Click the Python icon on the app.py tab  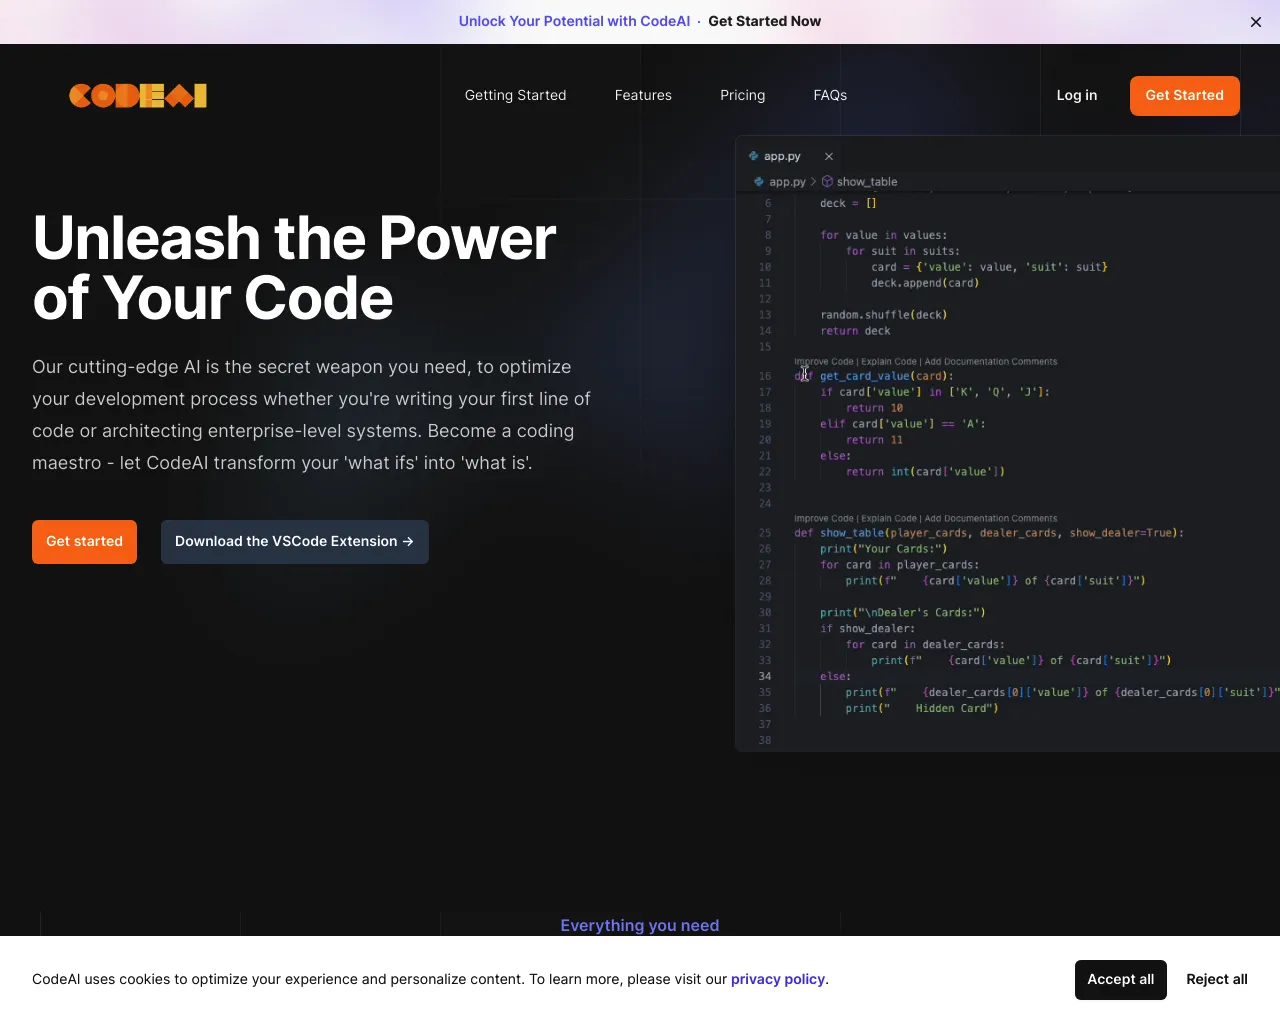pos(754,155)
